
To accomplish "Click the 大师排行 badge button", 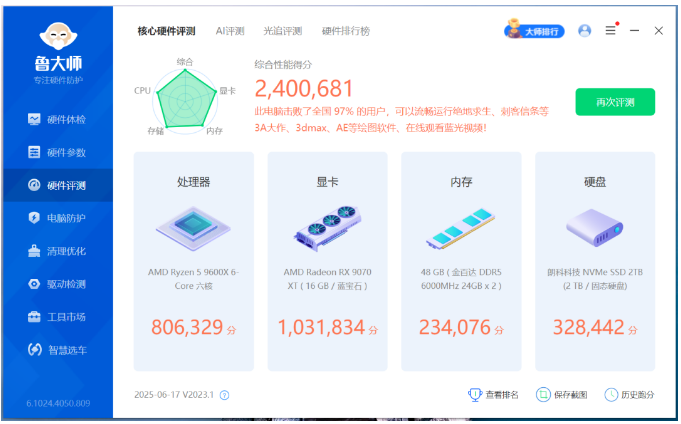I will [x=534, y=31].
